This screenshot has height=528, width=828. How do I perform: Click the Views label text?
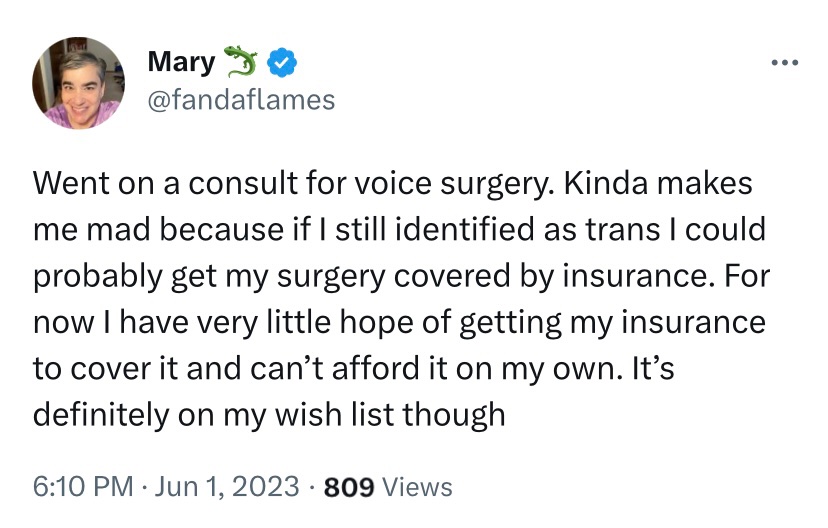(x=418, y=487)
